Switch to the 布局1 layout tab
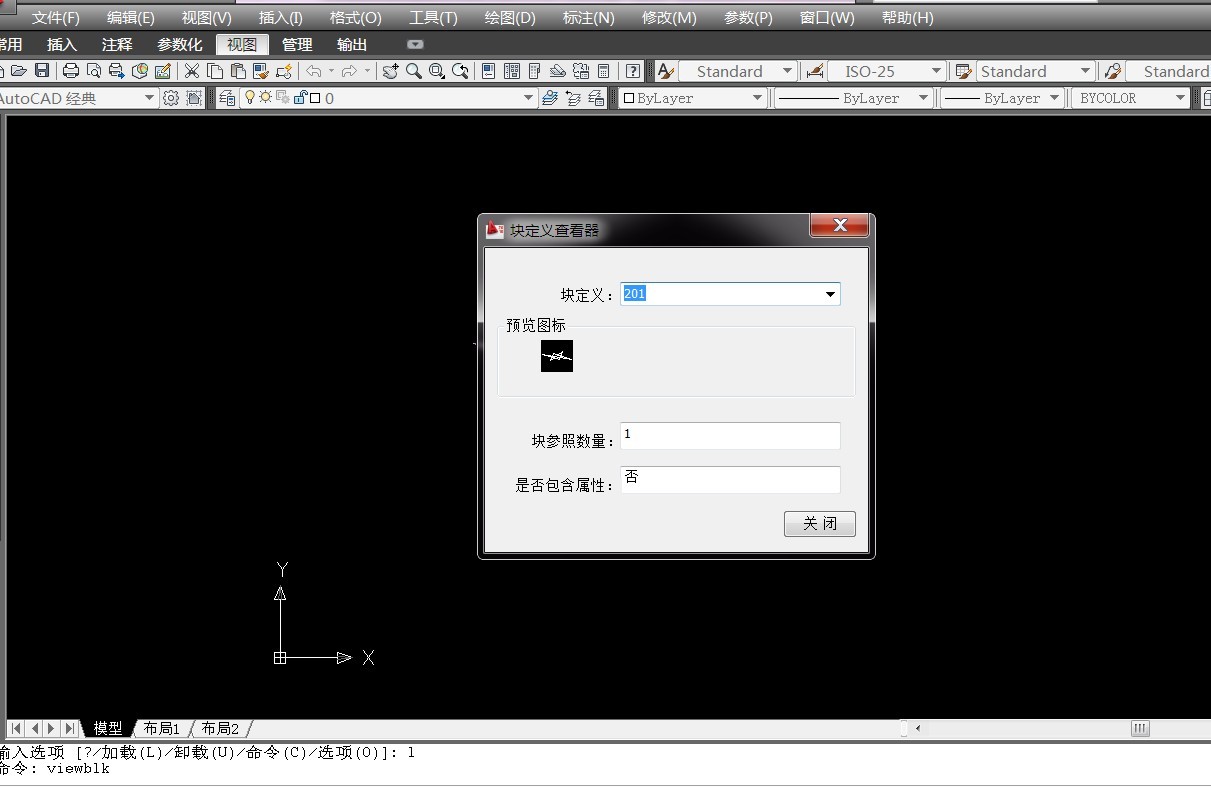 tap(161, 728)
